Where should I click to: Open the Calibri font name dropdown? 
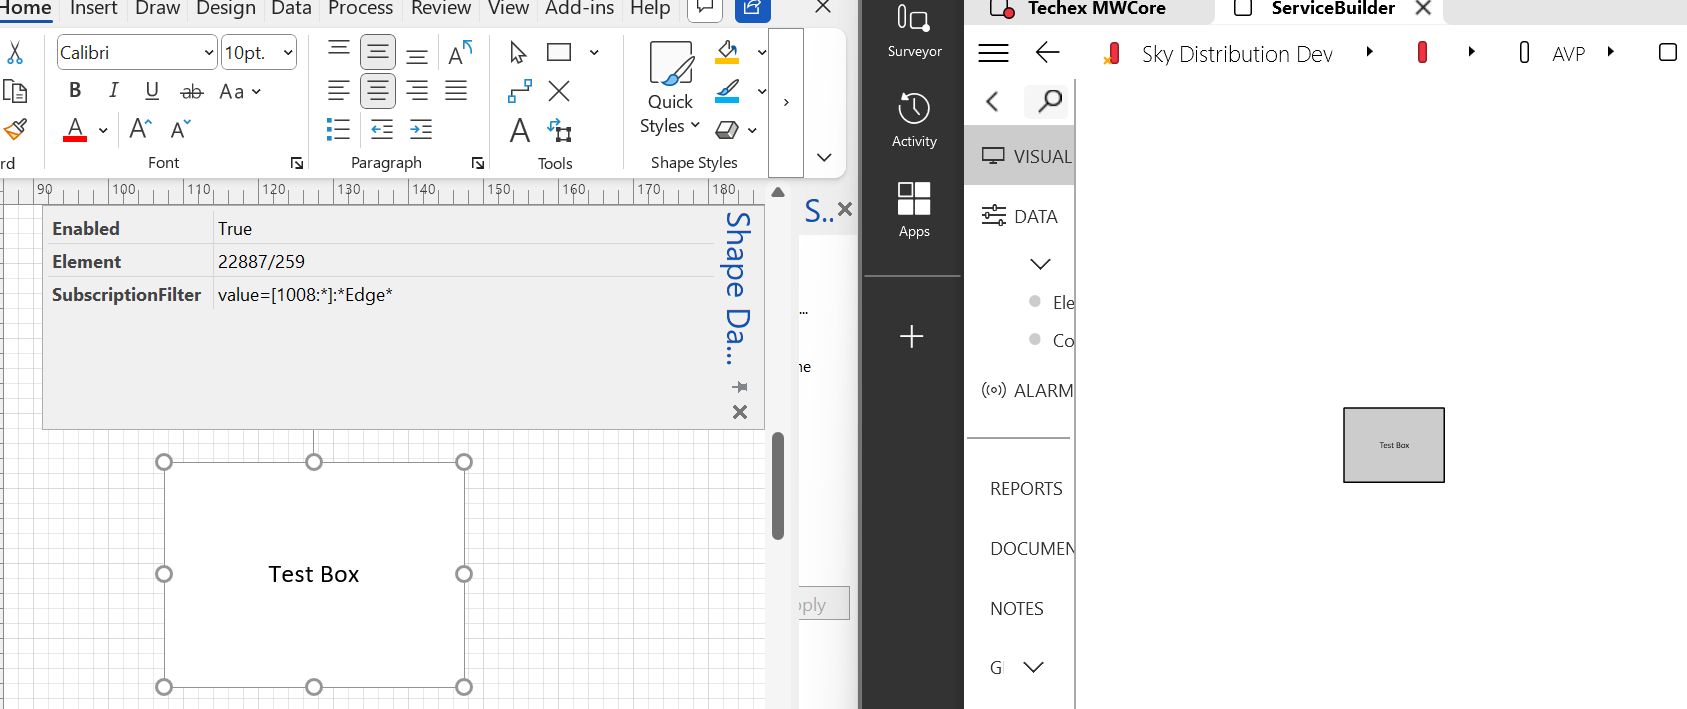208,53
